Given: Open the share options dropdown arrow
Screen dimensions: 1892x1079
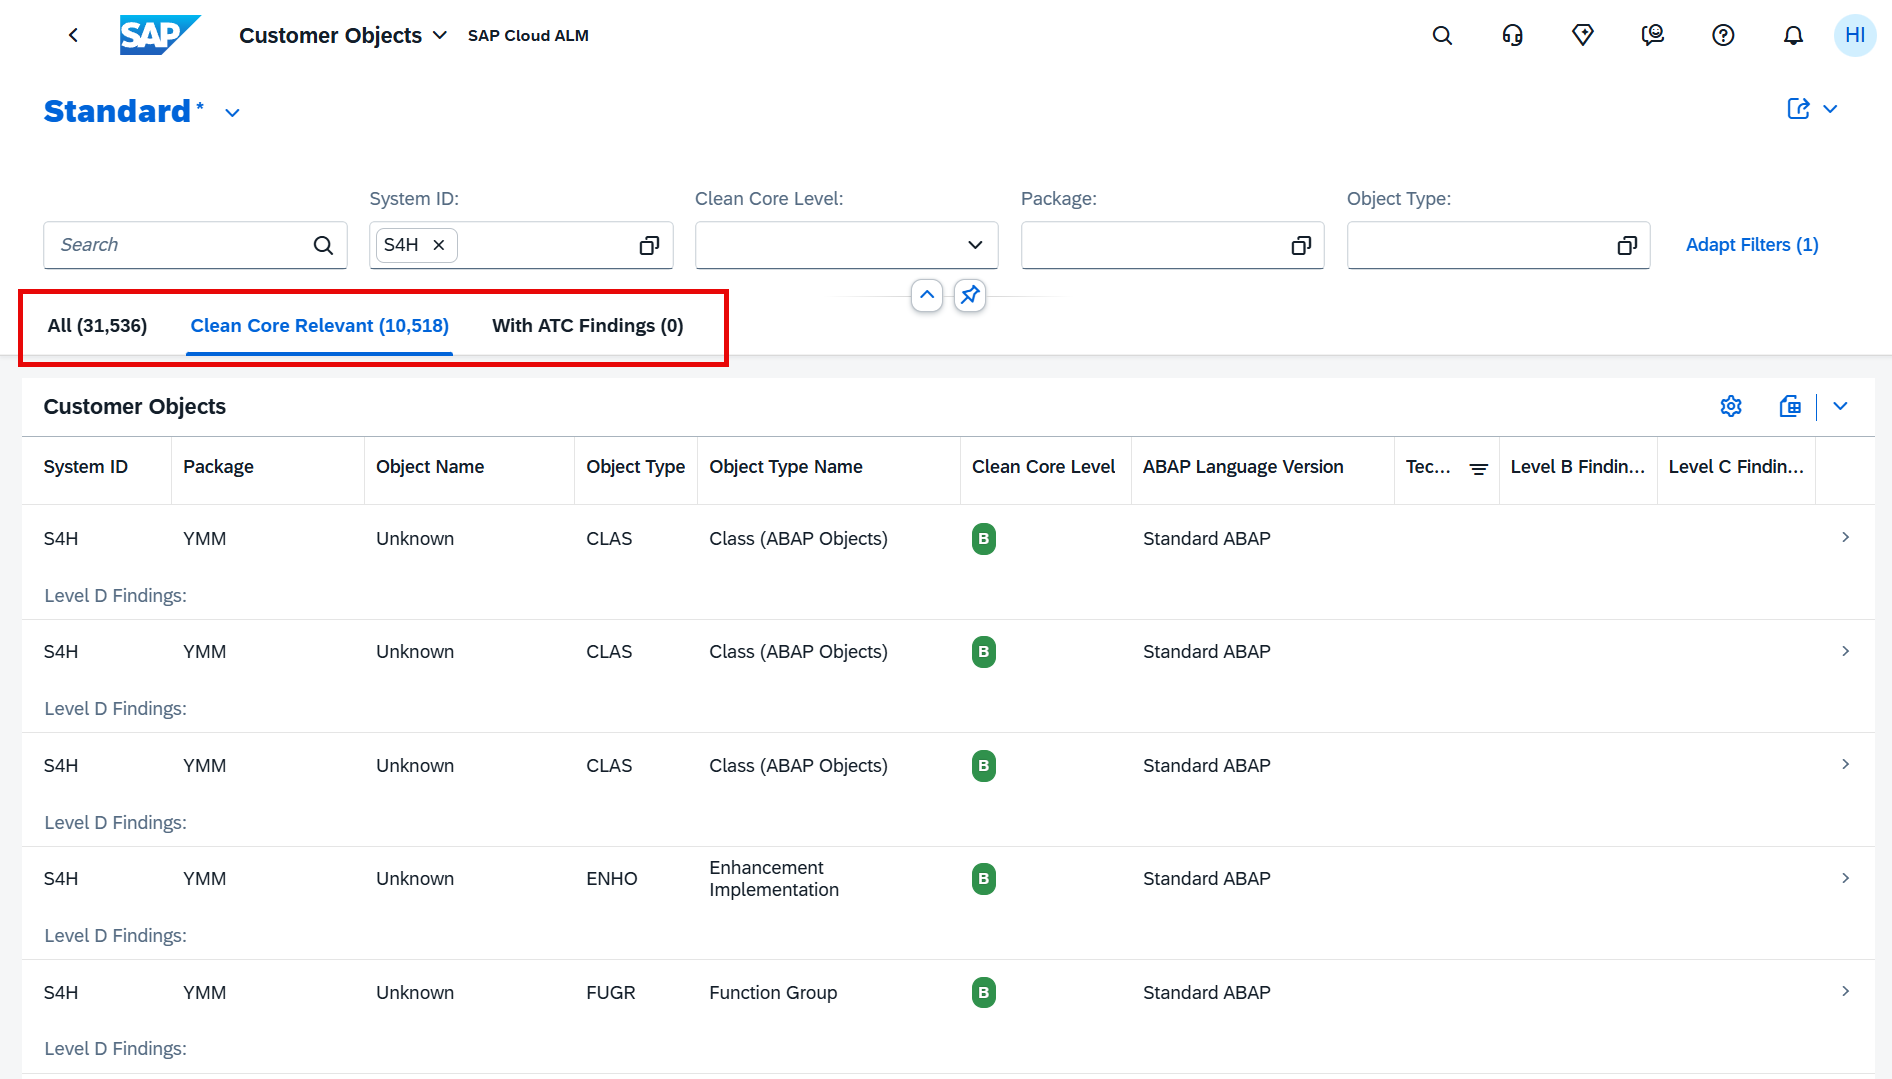Looking at the screenshot, I should pos(1830,109).
